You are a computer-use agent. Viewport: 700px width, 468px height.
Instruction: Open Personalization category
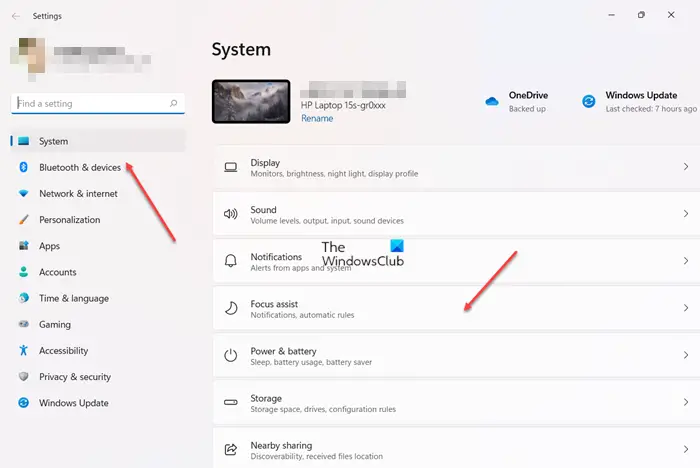pyautogui.click(x=98, y=219)
